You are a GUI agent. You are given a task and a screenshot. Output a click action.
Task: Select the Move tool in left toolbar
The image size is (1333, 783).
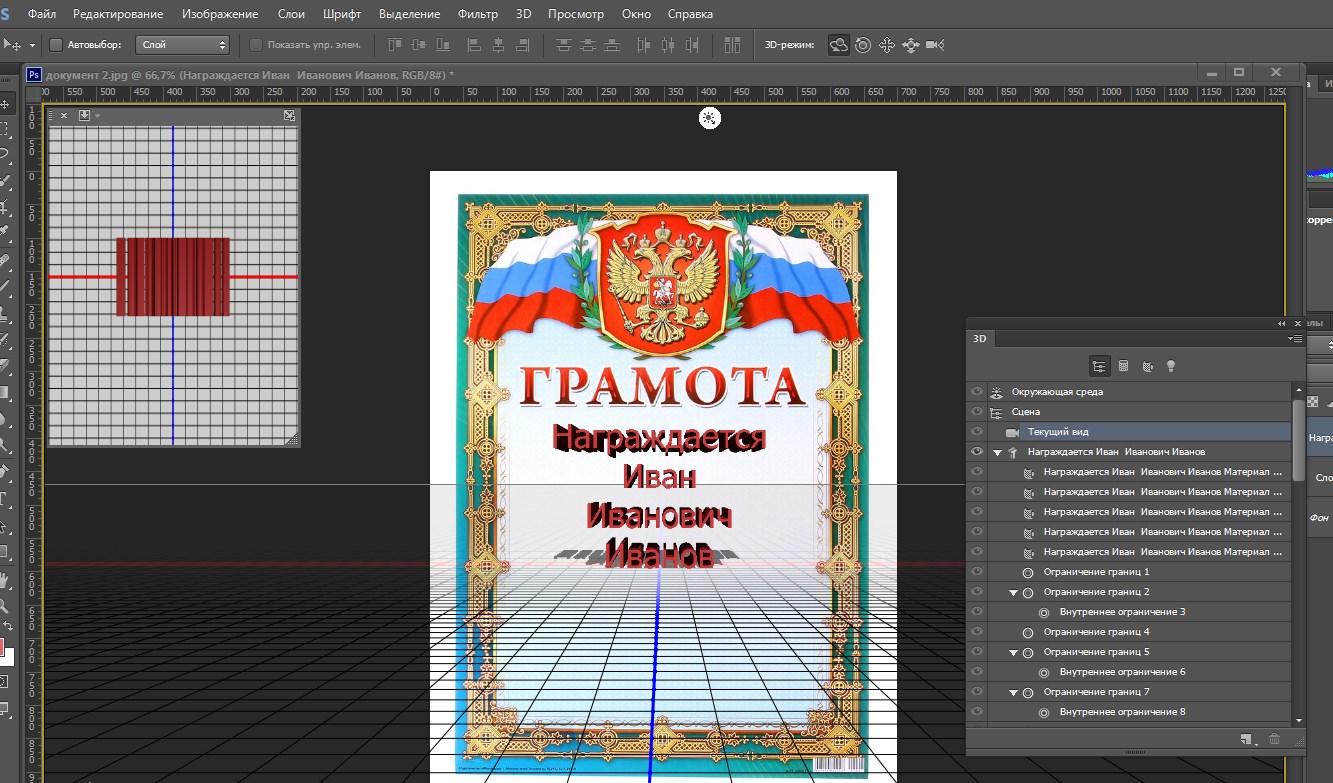(x=5, y=102)
